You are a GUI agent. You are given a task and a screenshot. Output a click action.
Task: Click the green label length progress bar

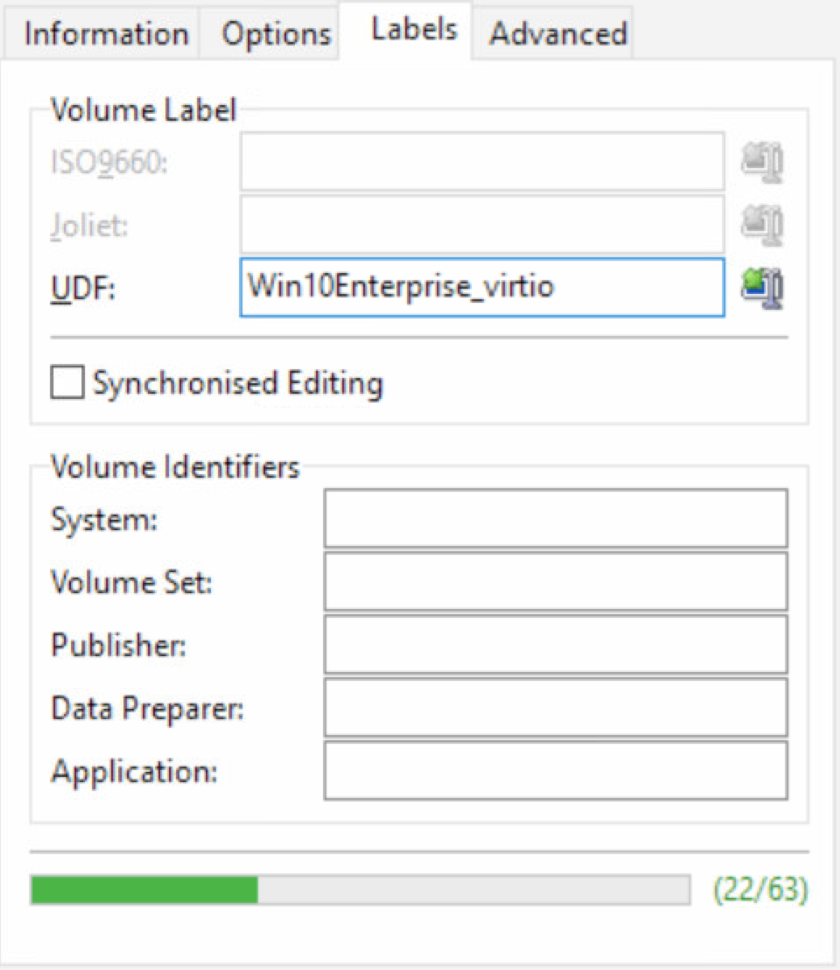(x=360, y=889)
